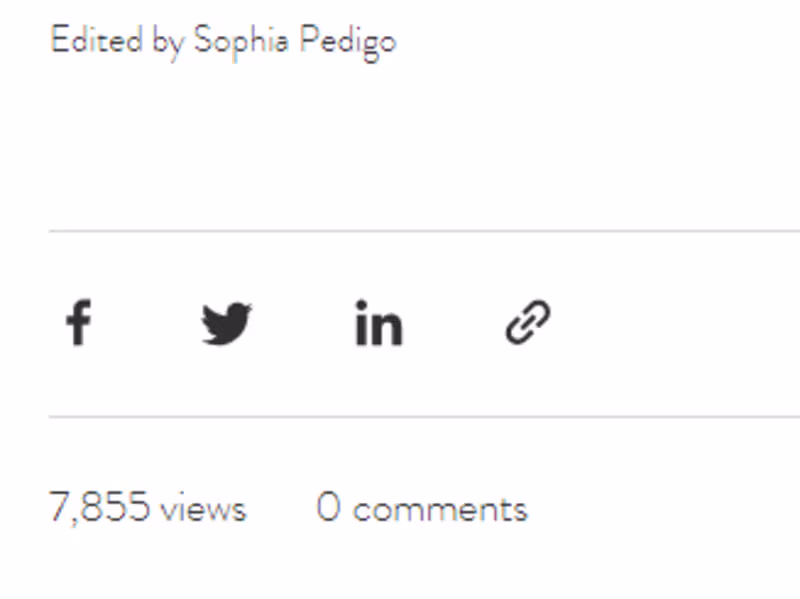
Task: Share the post on Twitter
Action: (x=227, y=323)
